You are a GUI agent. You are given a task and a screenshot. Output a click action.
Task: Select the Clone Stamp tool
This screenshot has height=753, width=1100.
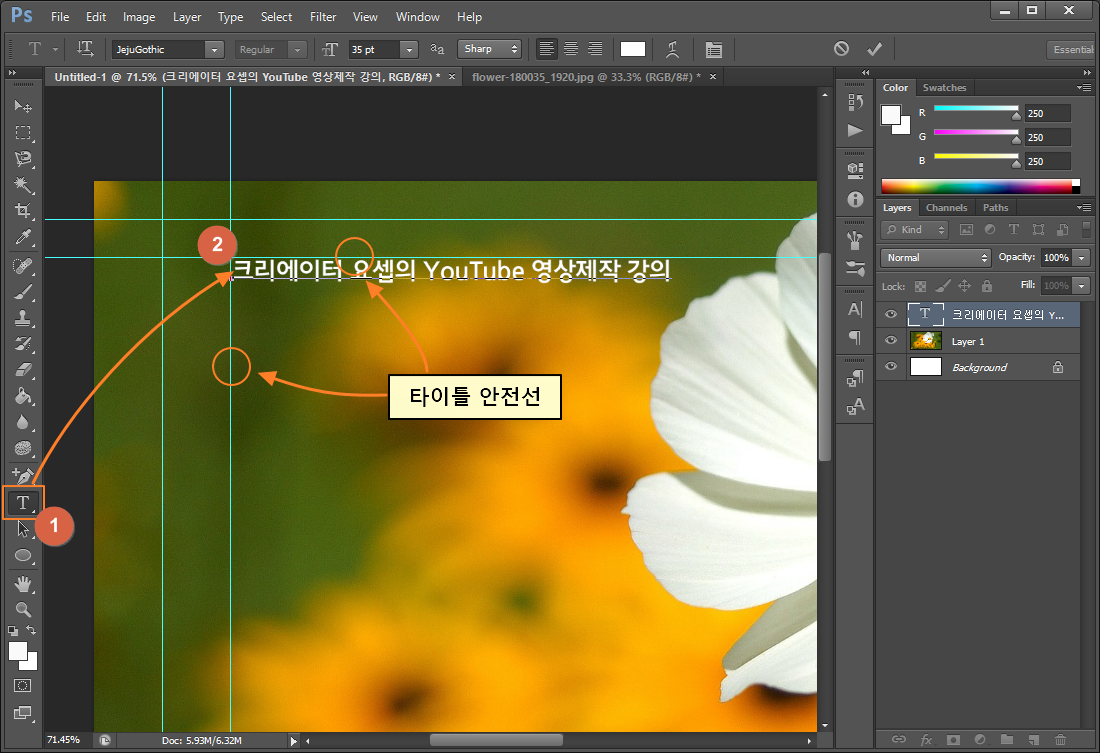22,318
